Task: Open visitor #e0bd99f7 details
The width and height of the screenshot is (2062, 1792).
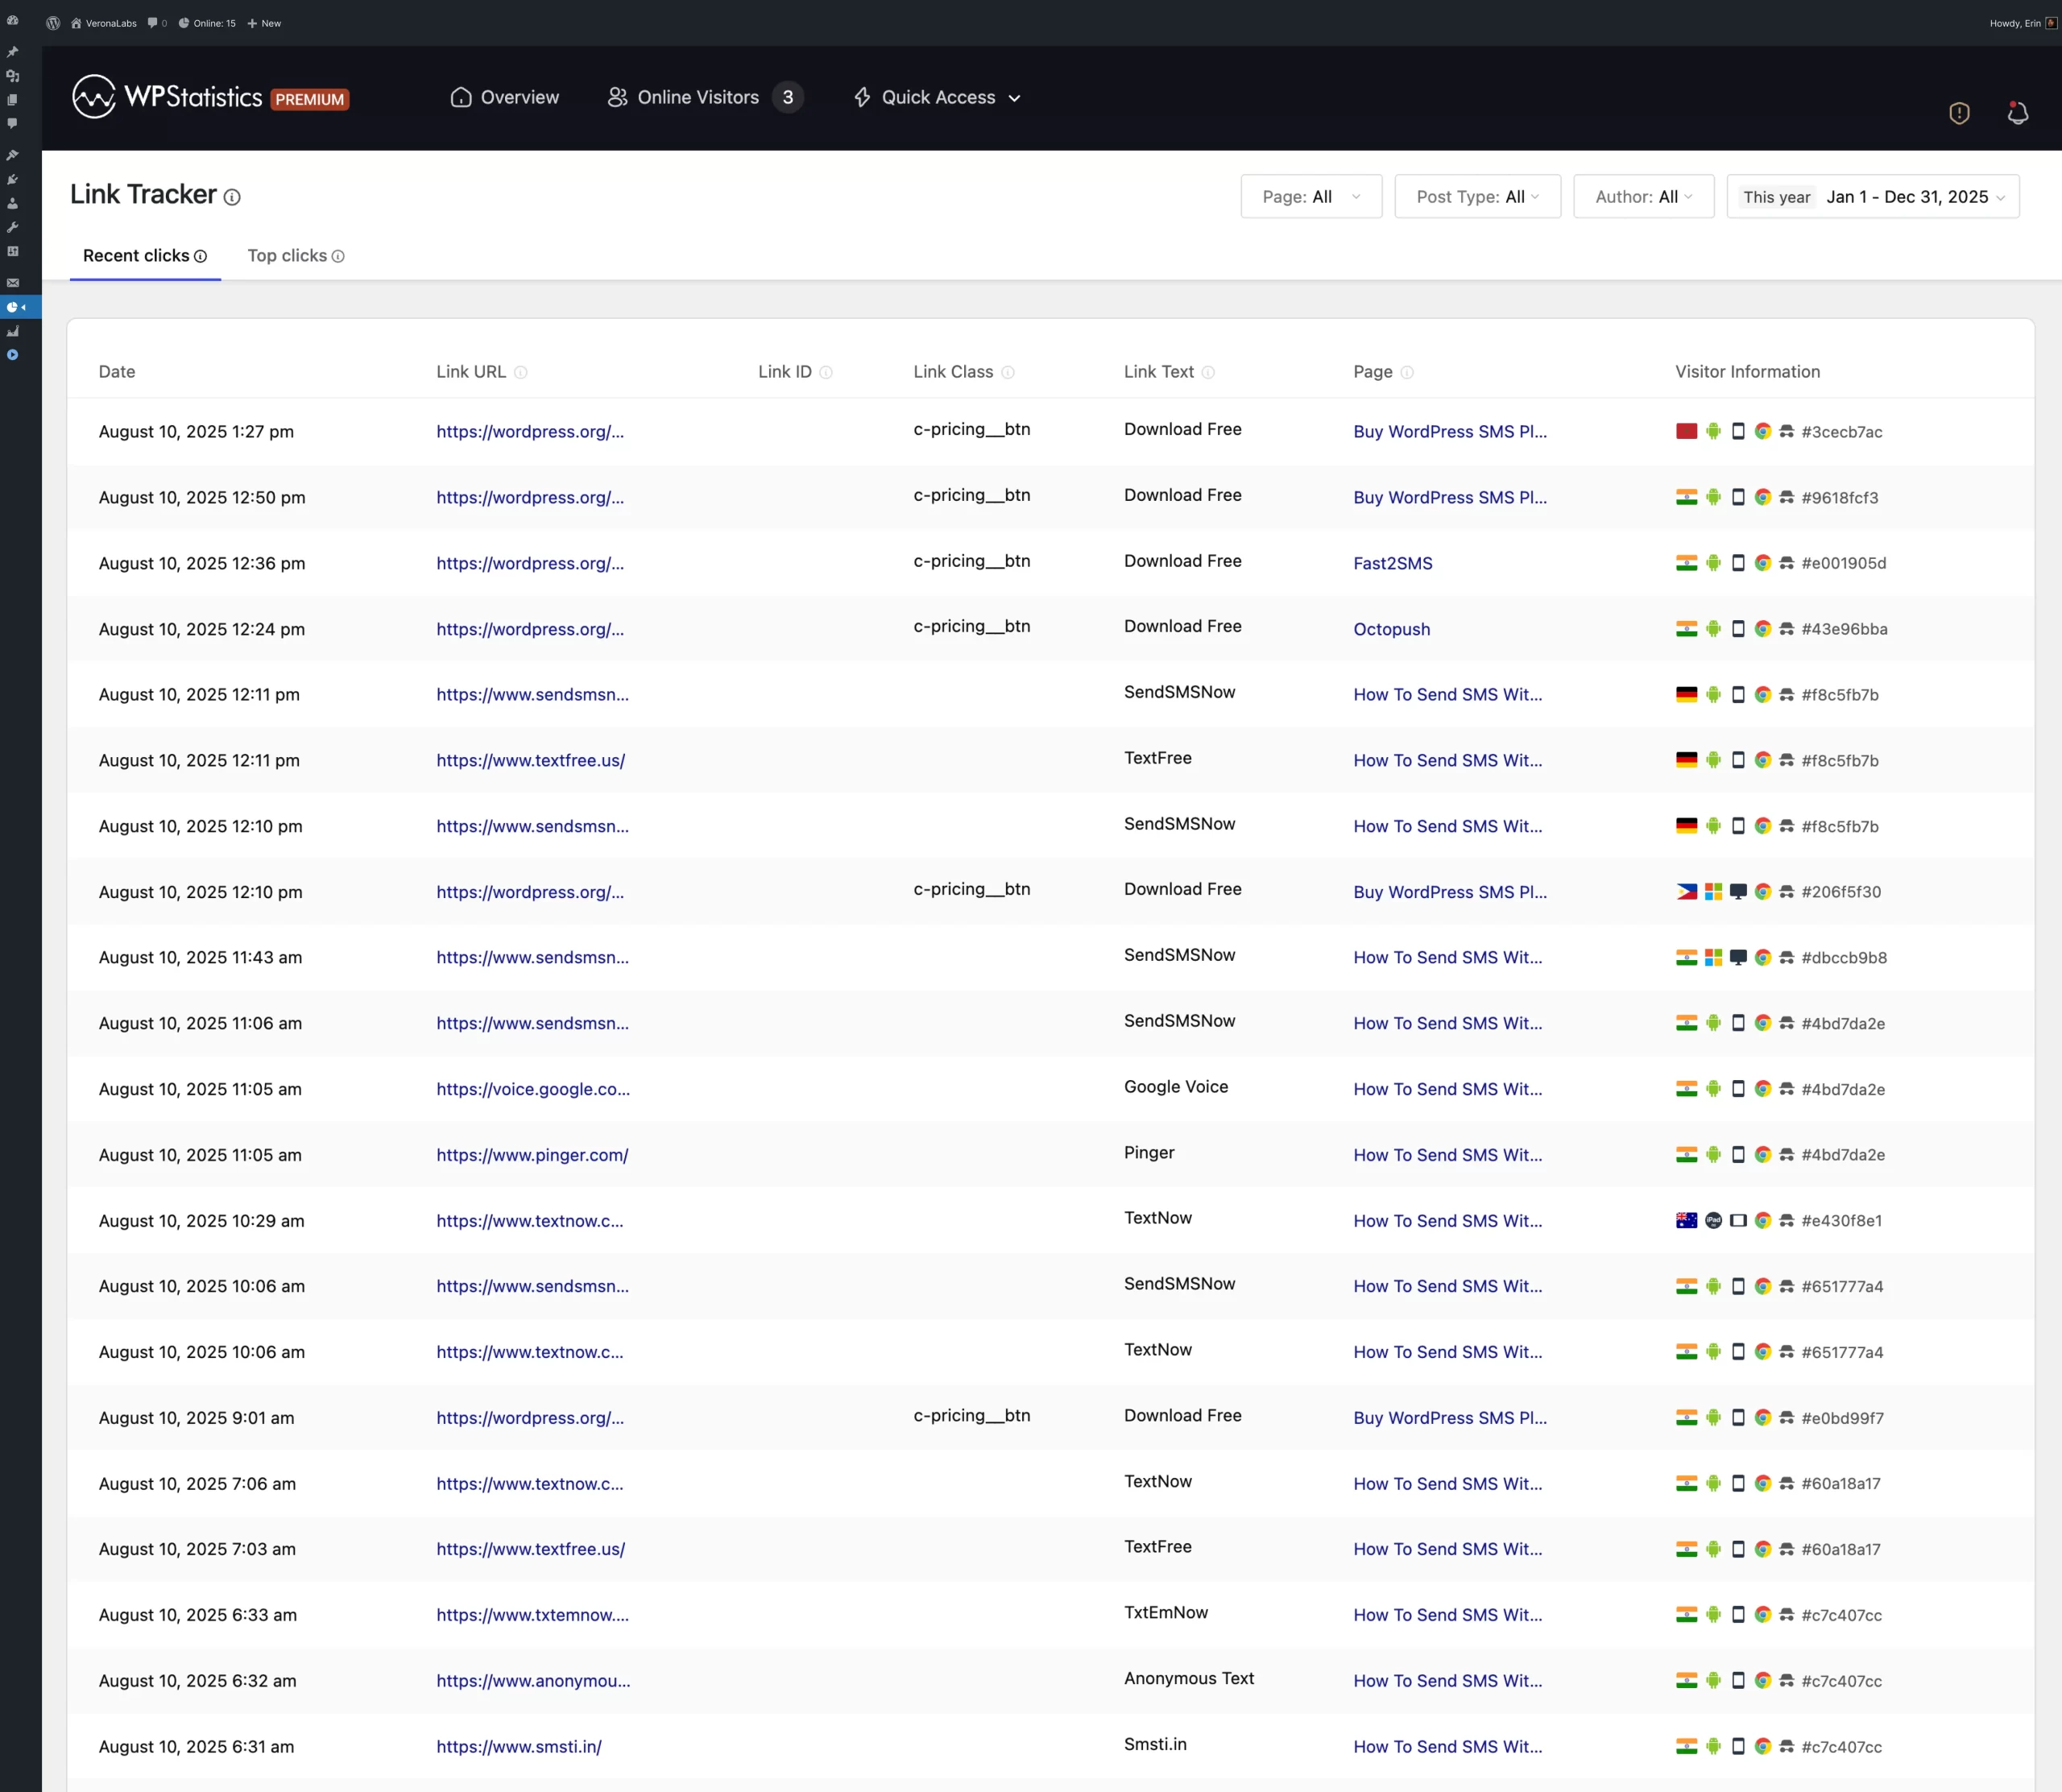Action: tap(1842, 1418)
